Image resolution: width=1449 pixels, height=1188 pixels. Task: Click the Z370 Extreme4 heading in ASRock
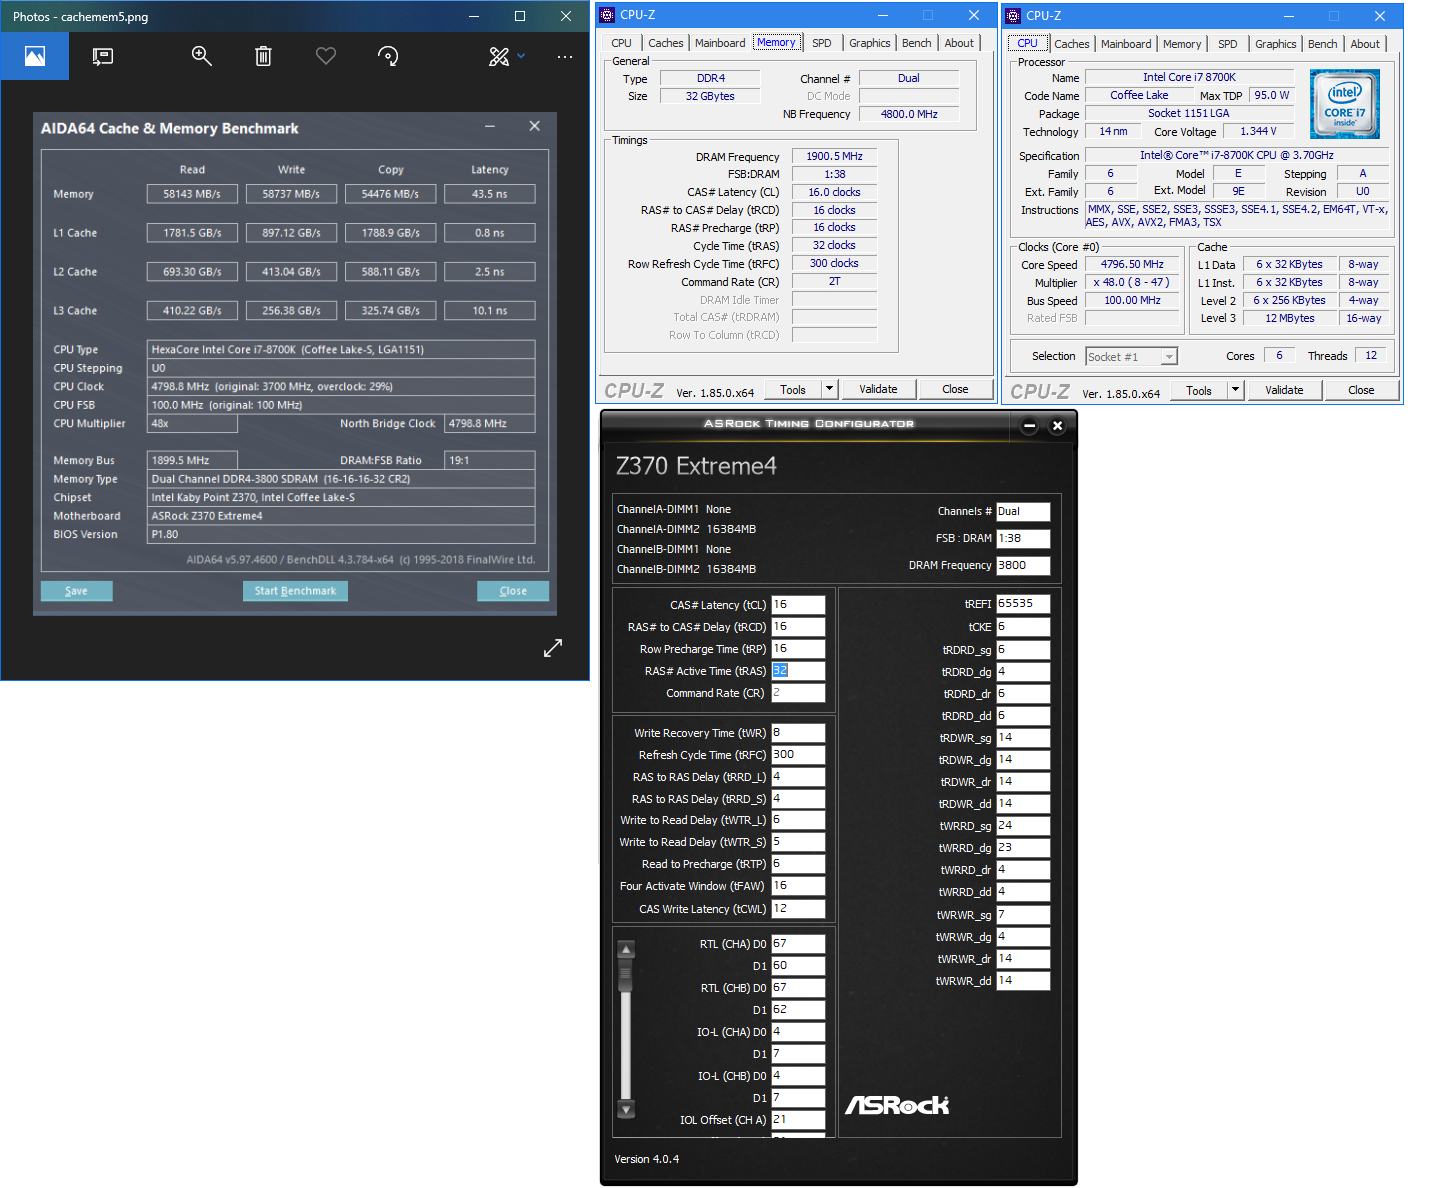pyautogui.click(x=696, y=466)
